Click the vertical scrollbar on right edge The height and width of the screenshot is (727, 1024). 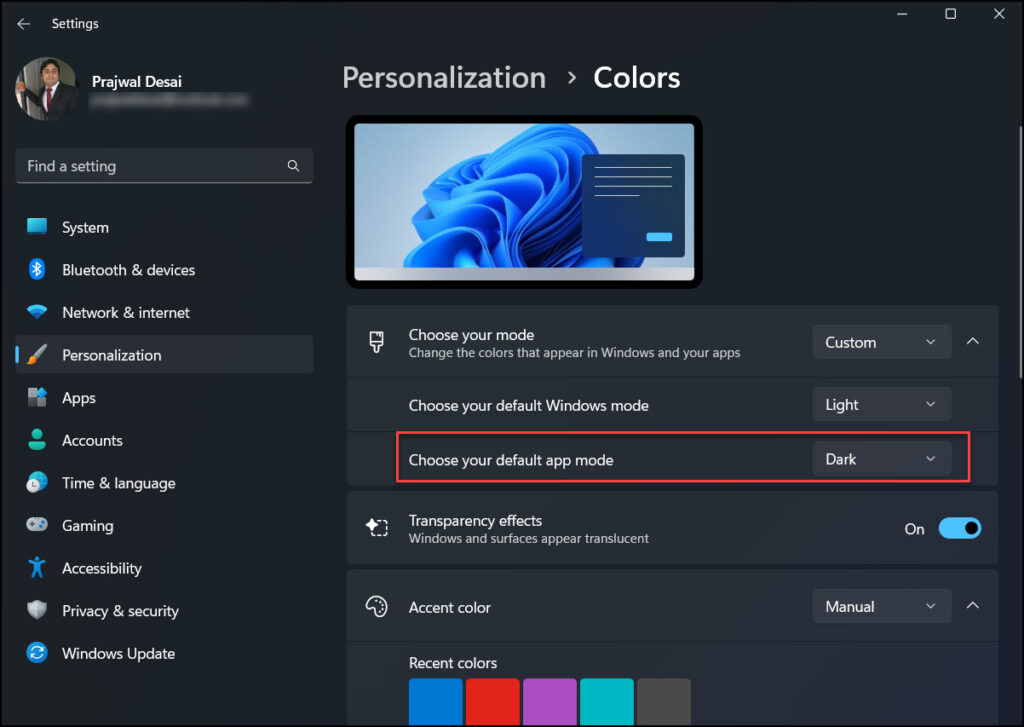1020,251
